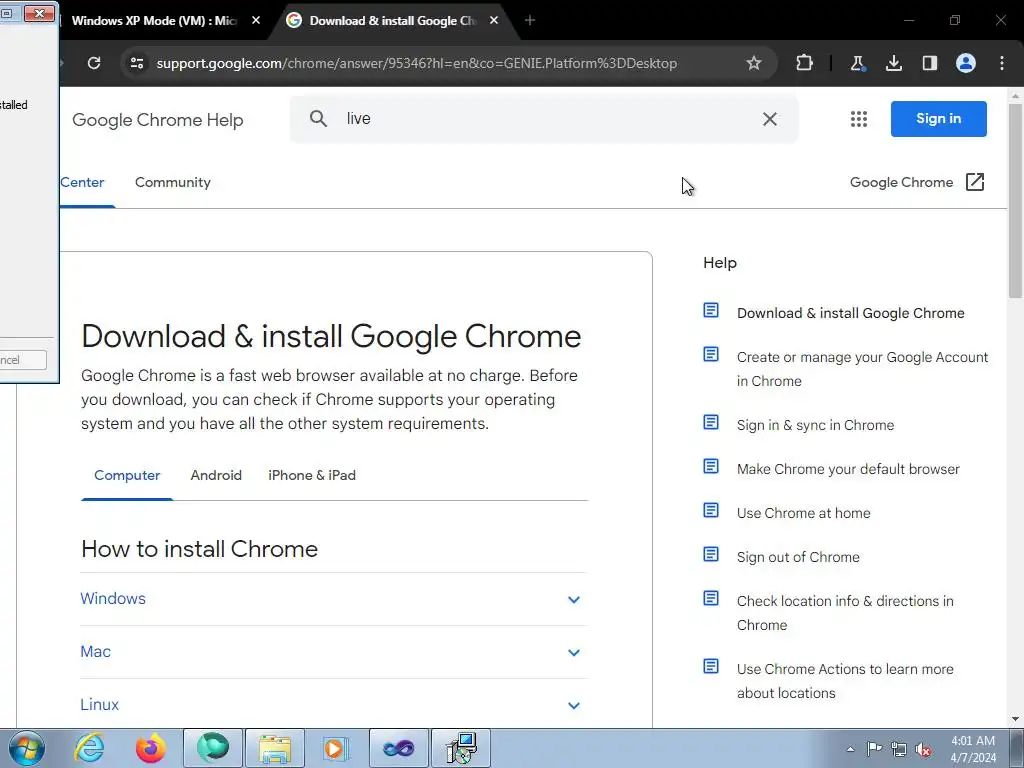Show hidden system tray icons

850,749
